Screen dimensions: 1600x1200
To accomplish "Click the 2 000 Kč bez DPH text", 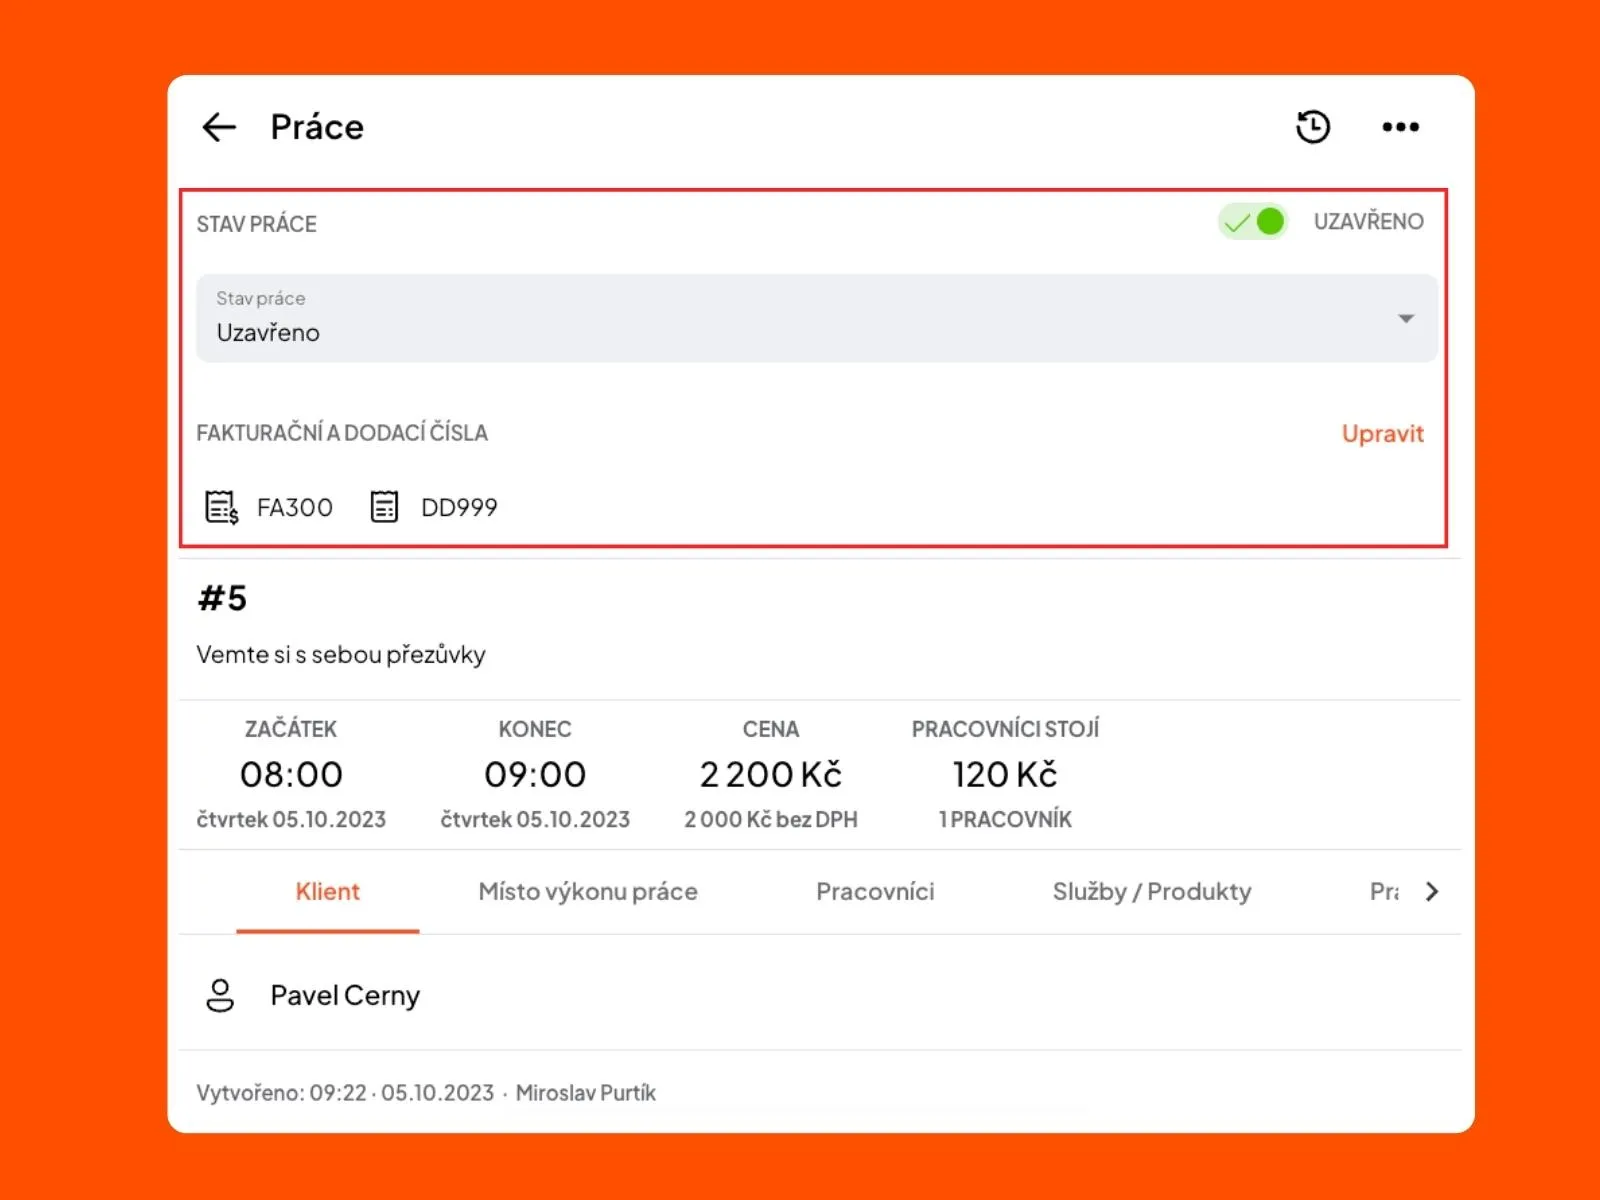I will click(x=771, y=819).
